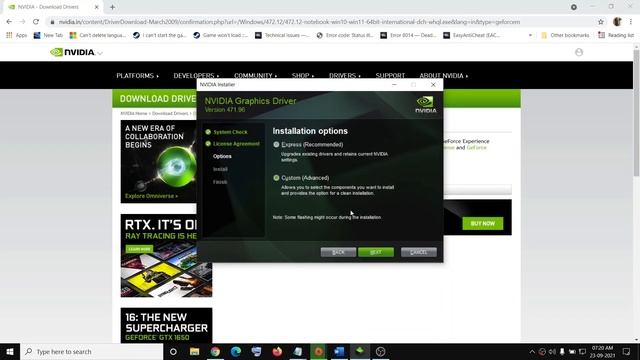Open the "Error code: Status" bookmark
The image size is (640, 360).
coord(345,36)
